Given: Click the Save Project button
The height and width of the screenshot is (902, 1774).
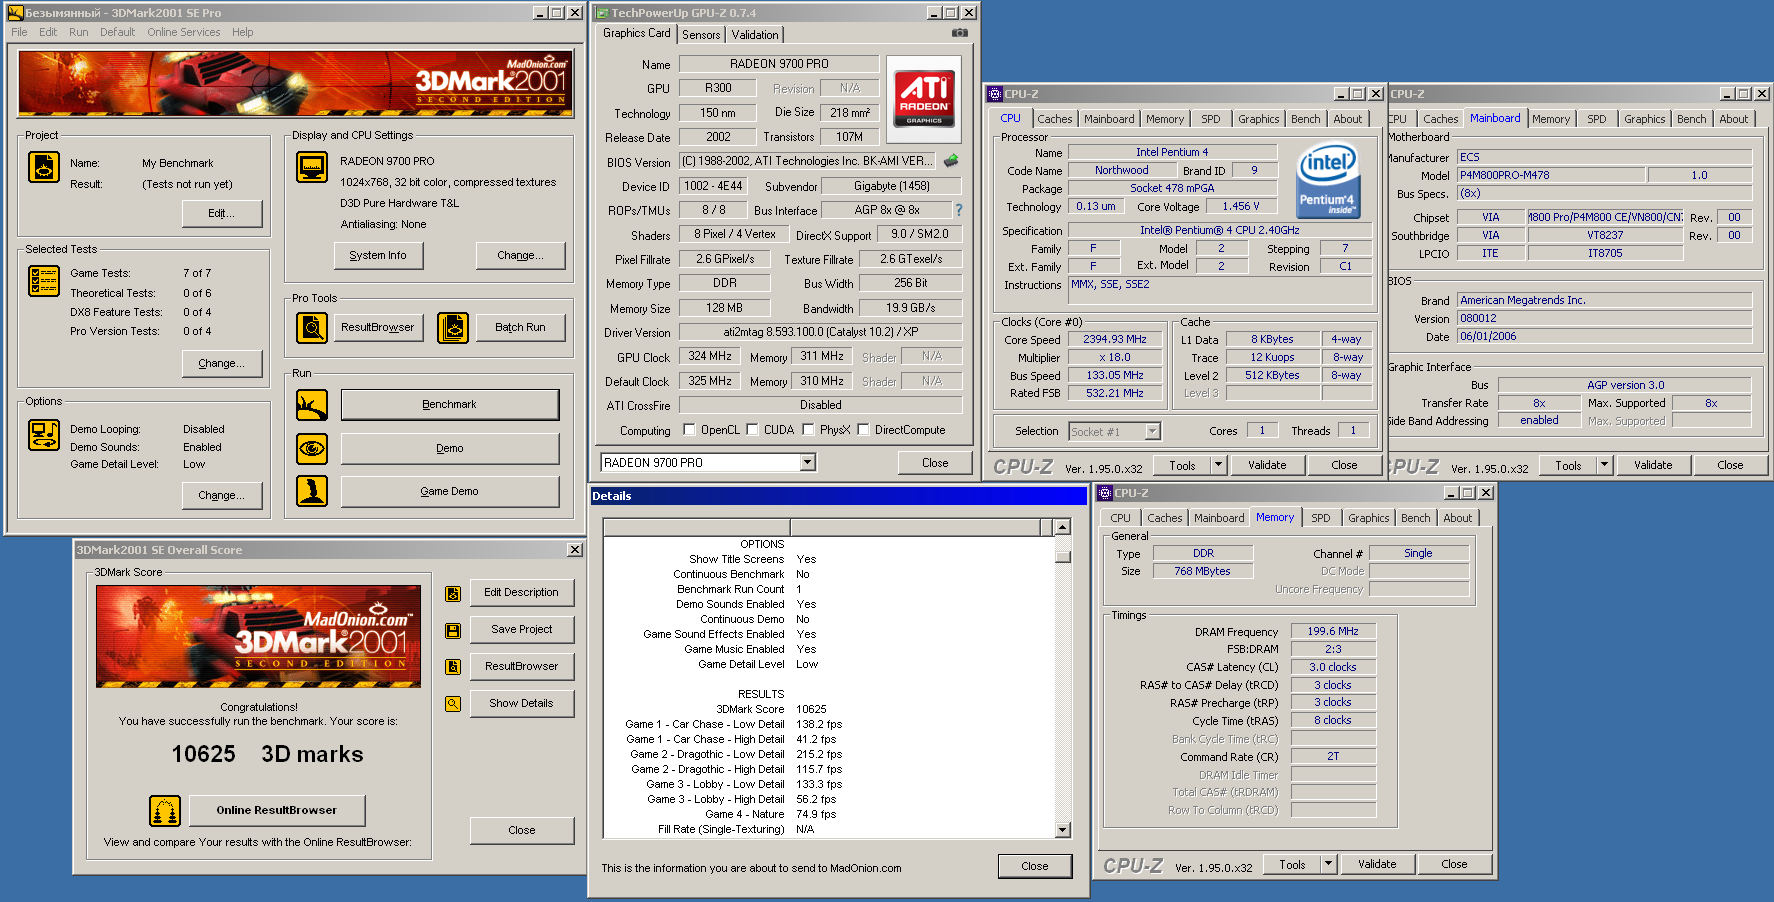Looking at the screenshot, I should (x=521, y=630).
